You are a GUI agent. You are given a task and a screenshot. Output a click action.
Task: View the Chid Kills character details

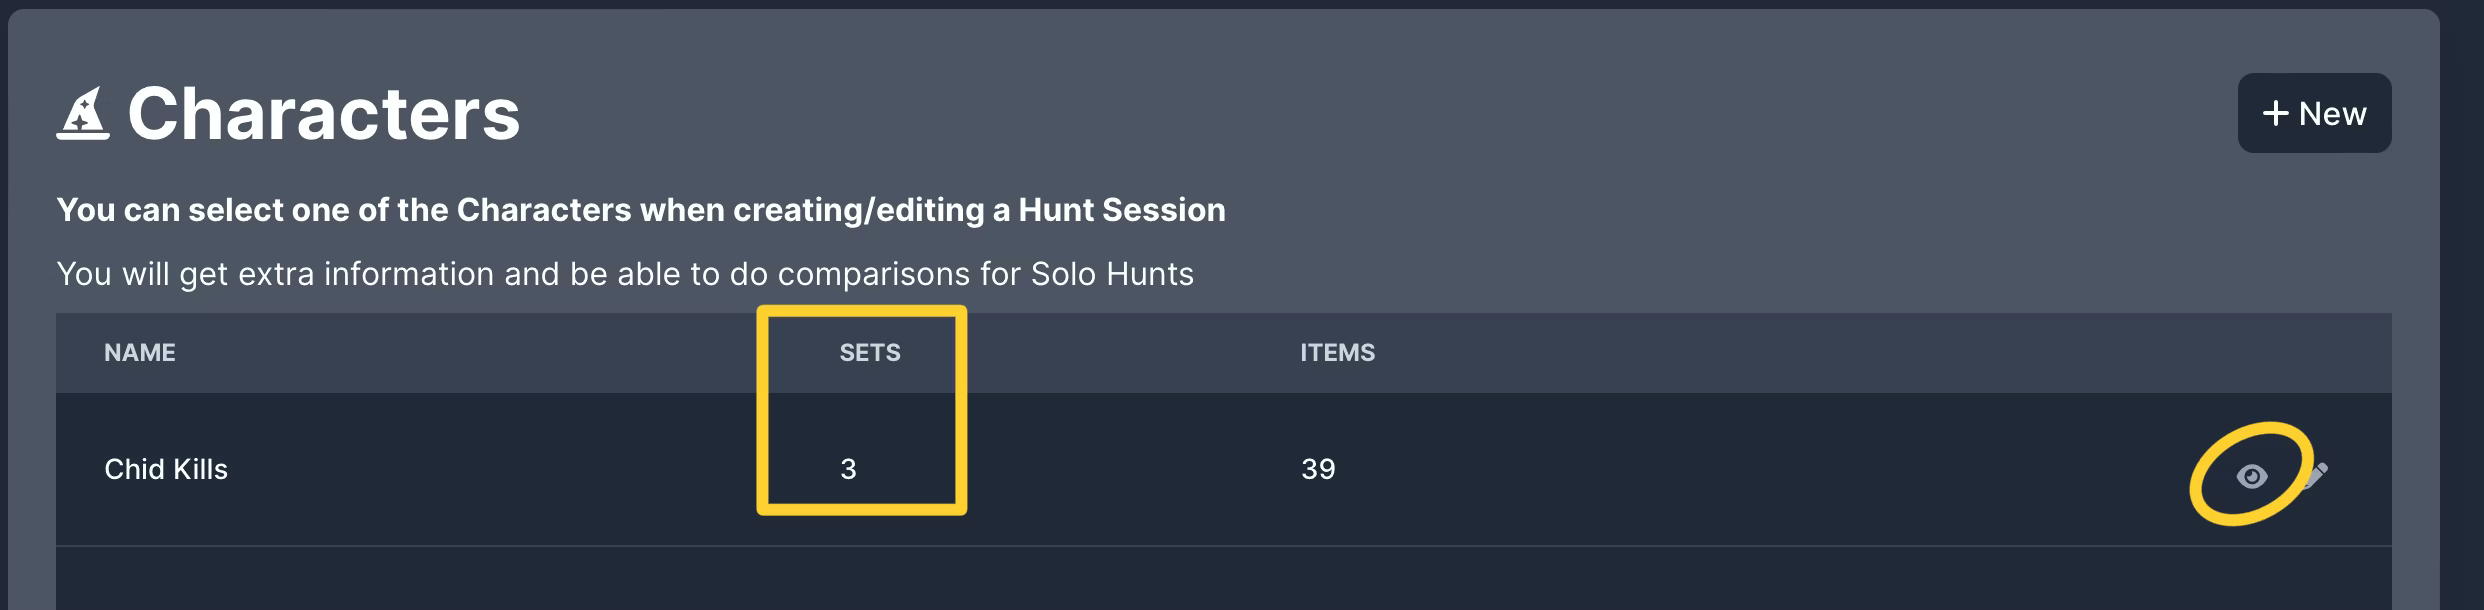[2251, 477]
